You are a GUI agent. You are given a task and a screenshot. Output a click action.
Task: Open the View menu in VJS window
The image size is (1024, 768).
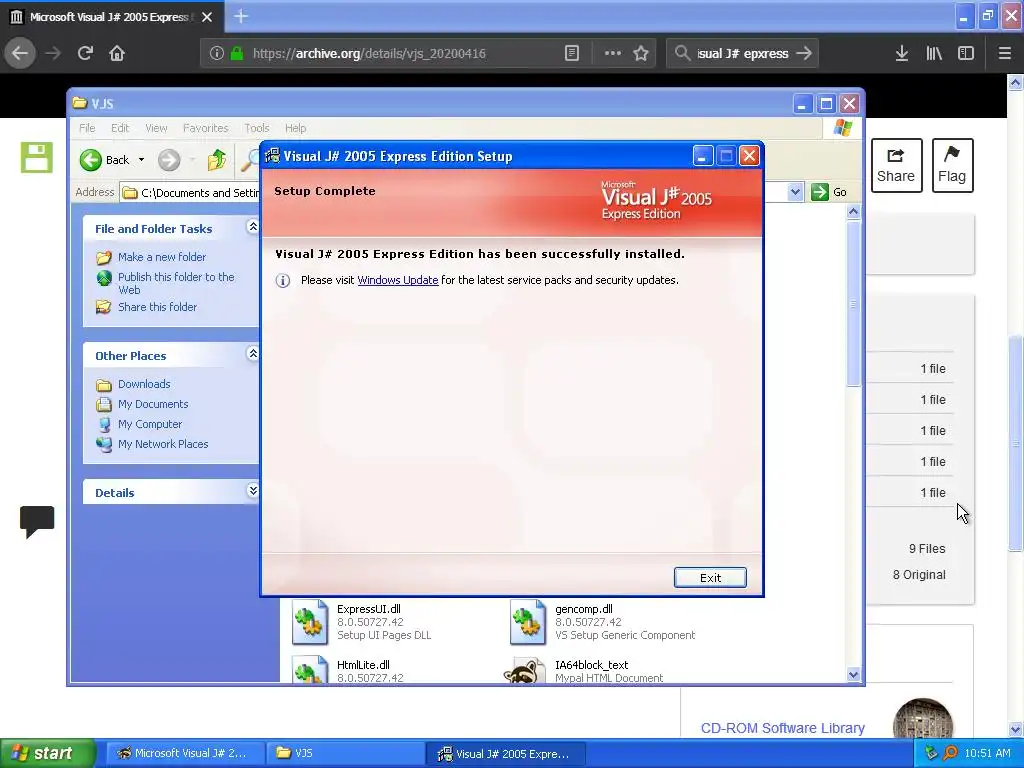[156, 128]
